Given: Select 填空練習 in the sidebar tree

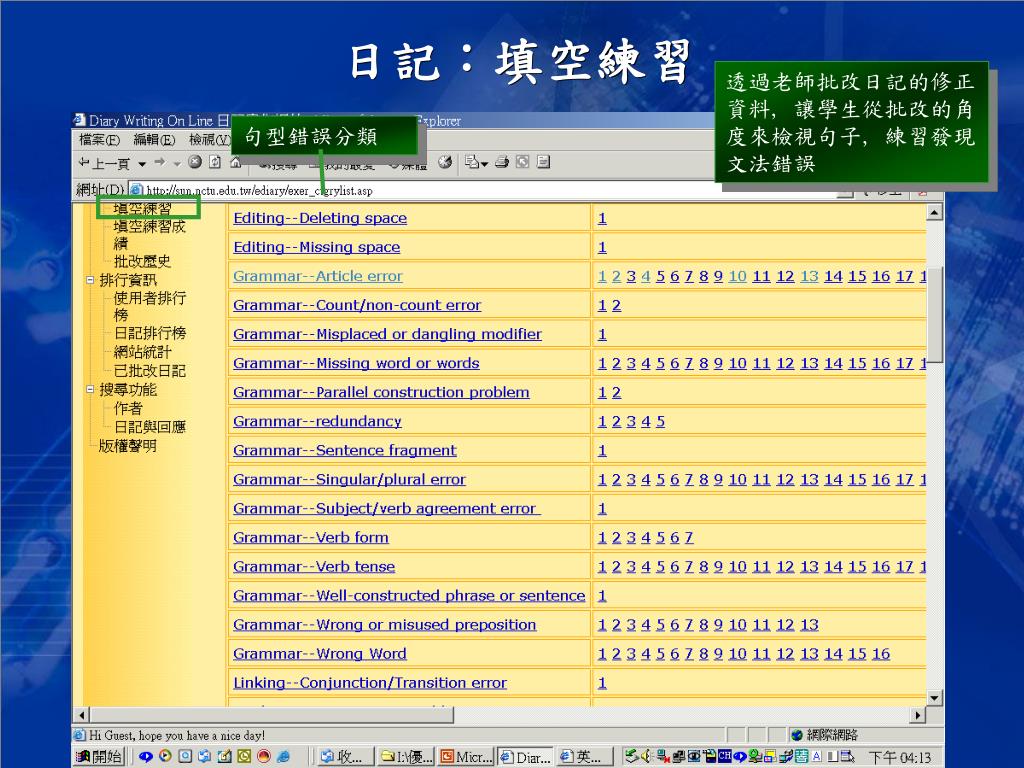Looking at the screenshot, I should [x=142, y=208].
